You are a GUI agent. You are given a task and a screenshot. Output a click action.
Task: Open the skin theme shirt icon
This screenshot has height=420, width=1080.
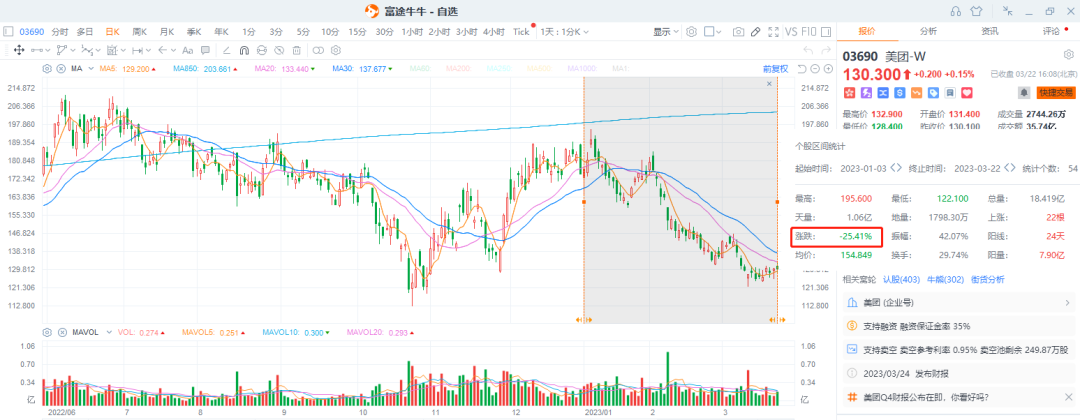(976, 11)
